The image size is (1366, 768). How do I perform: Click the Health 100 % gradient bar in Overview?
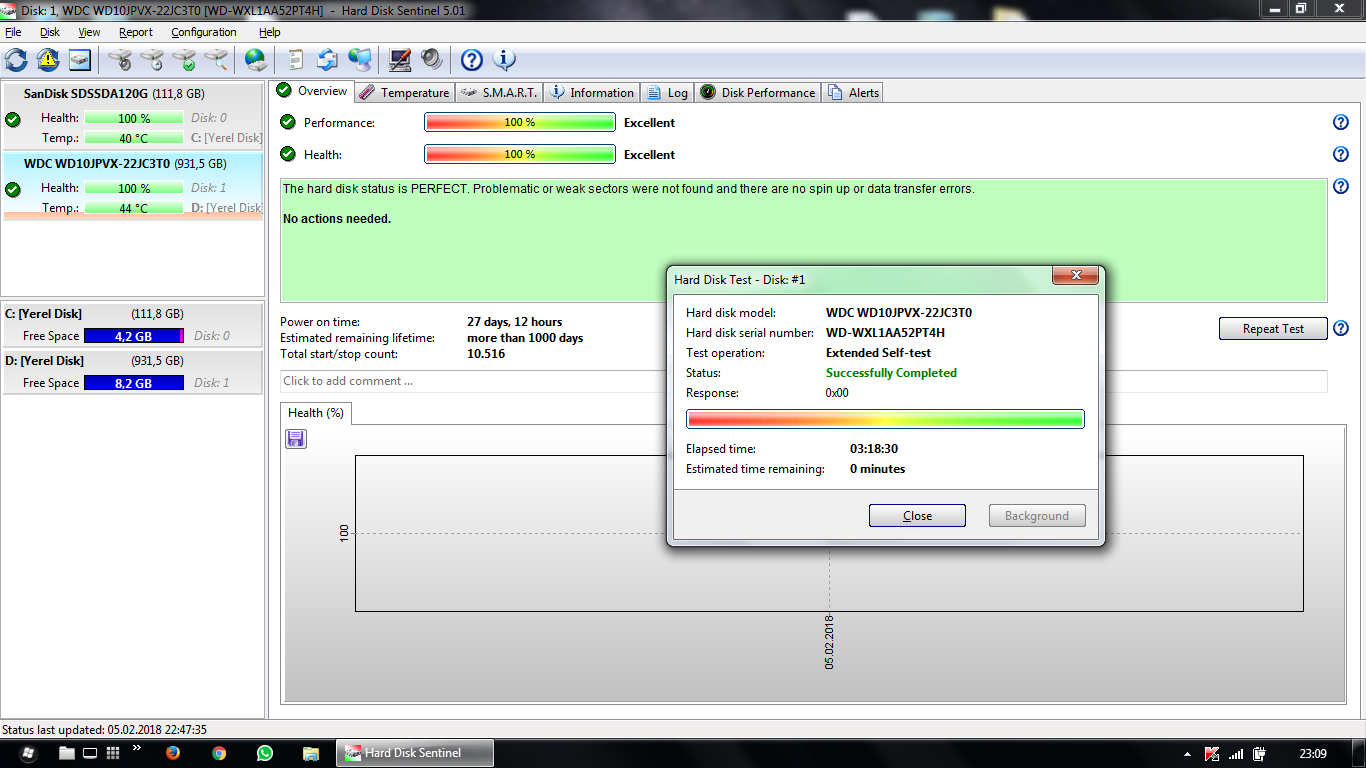[x=520, y=155]
